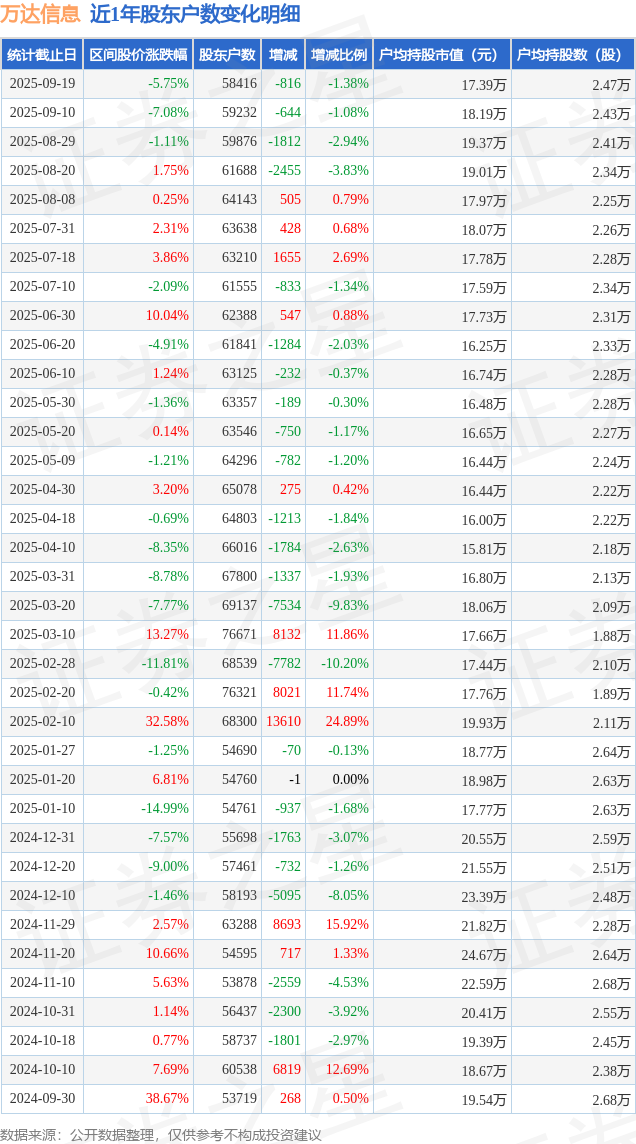The width and height of the screenshot is (636, 1144).
Task: Select the 13610 shareholder increase value
Action: pyautogui.click(x=284, y=722)
